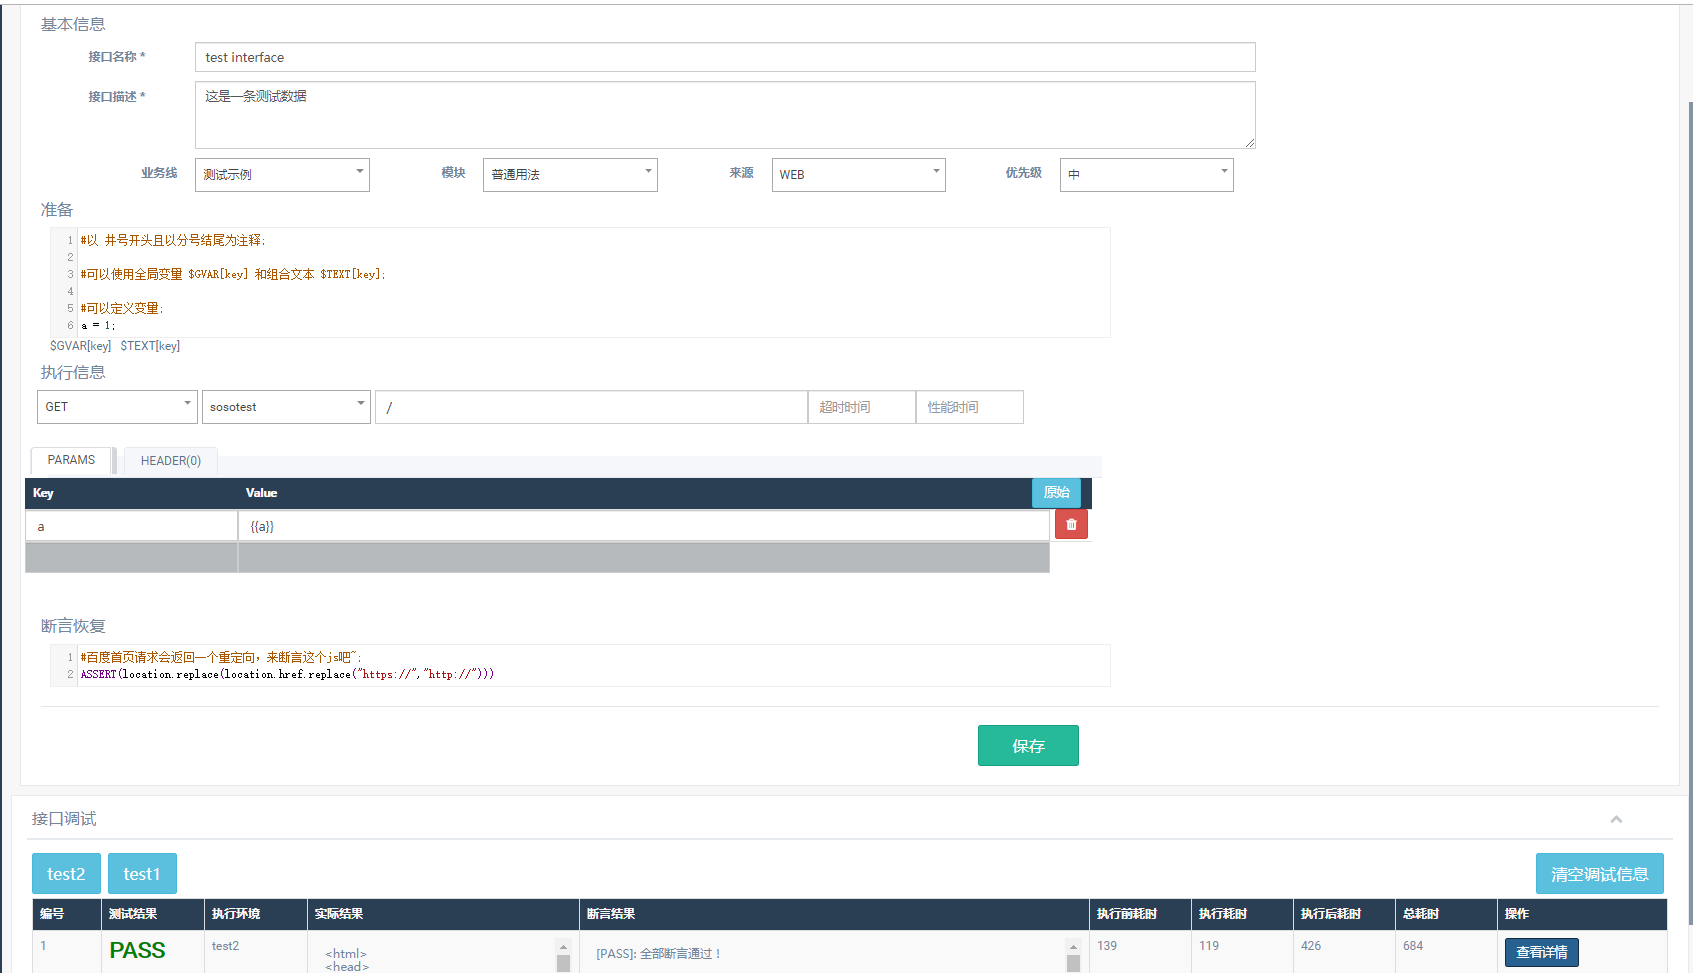
Task: Click the 原始 raw mode button
Action: coord(1056,492)
